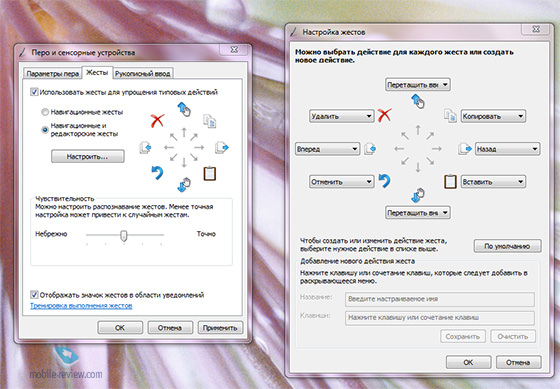Click the red X delete gesture icon in the Перо и сенсорные устройства window

point(157,121)
